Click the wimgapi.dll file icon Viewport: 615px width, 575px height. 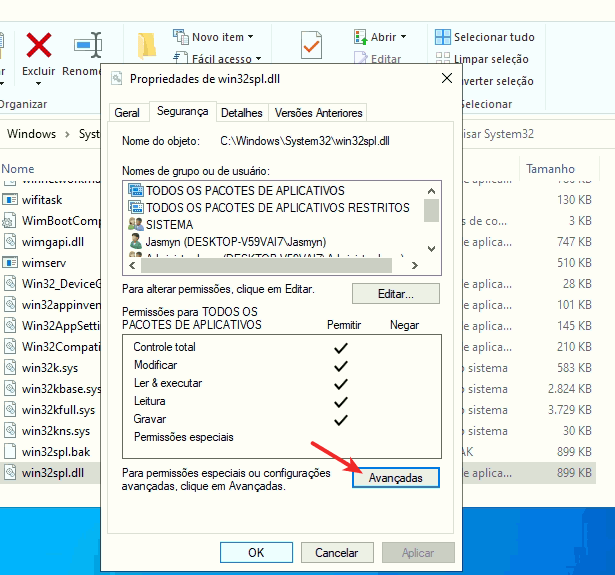[x=10, y=242]
